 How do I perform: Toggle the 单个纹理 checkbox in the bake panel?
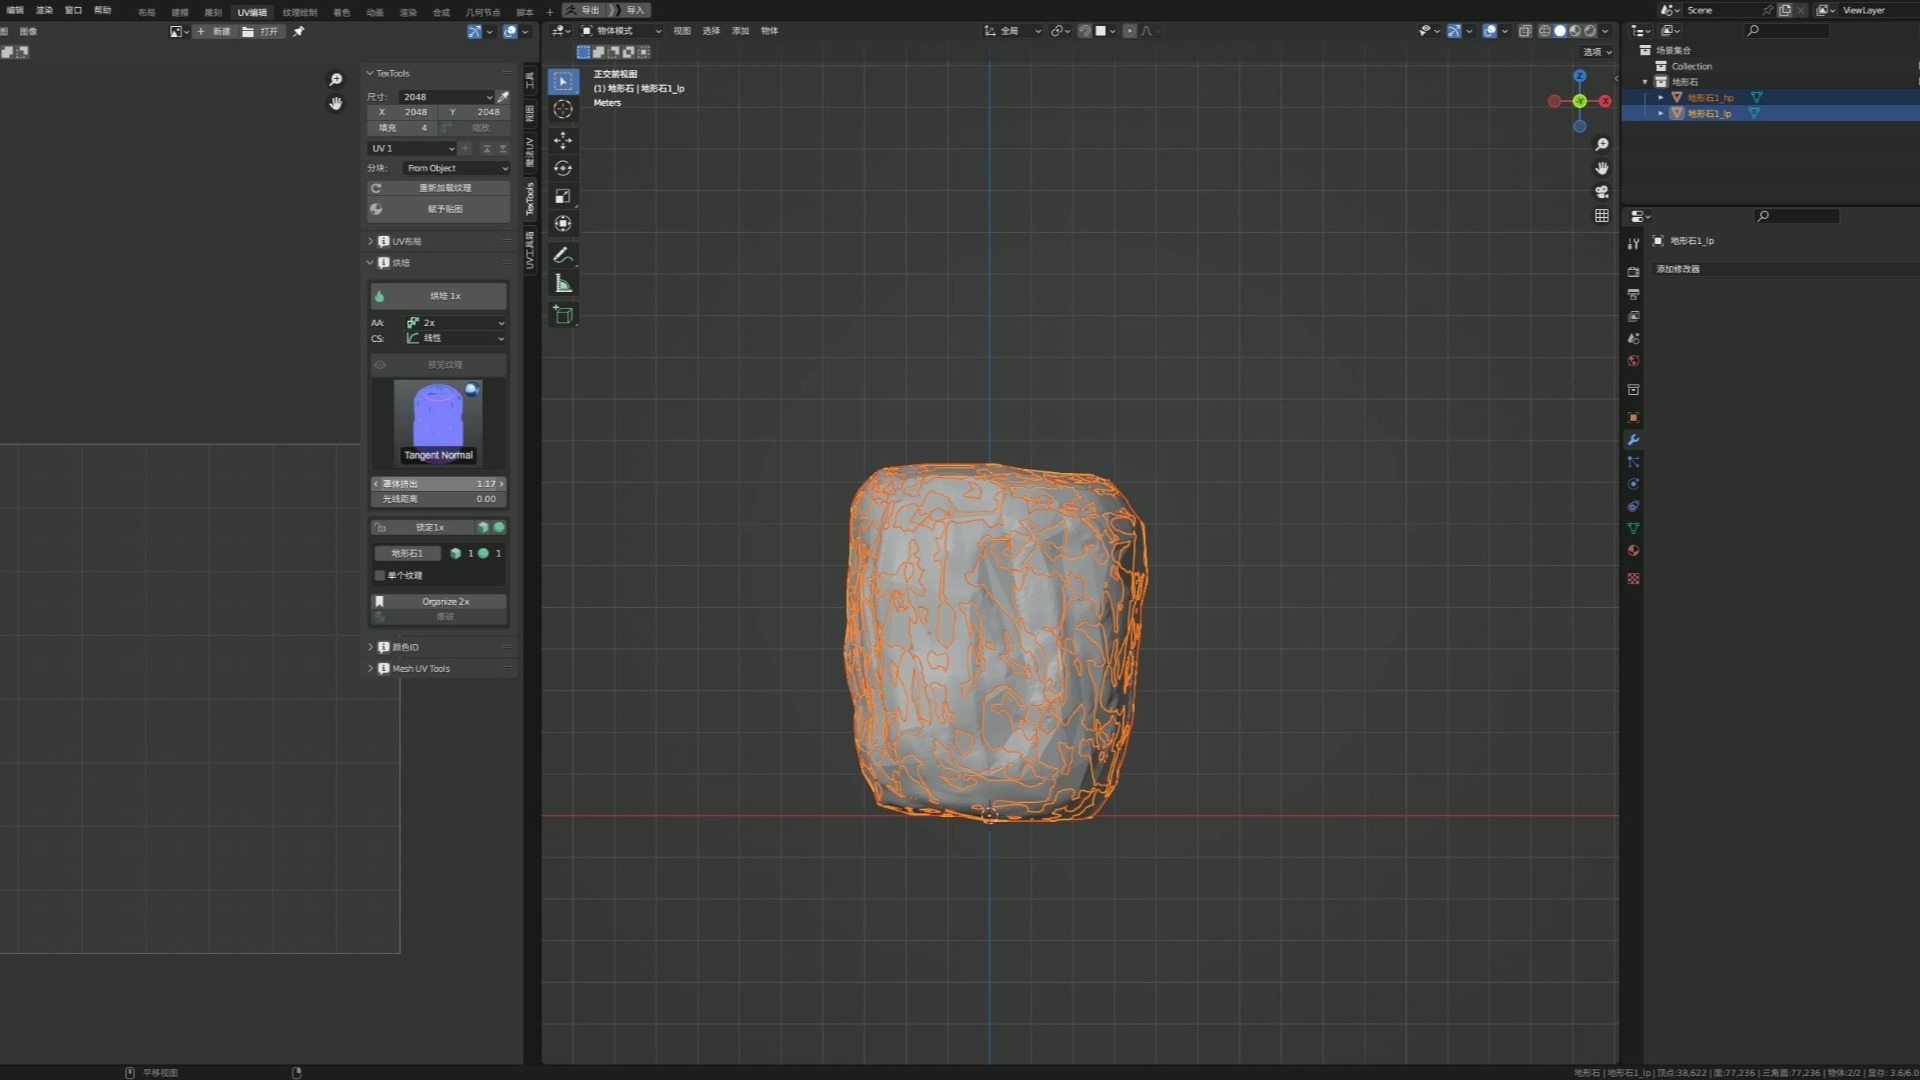point(380,575)
